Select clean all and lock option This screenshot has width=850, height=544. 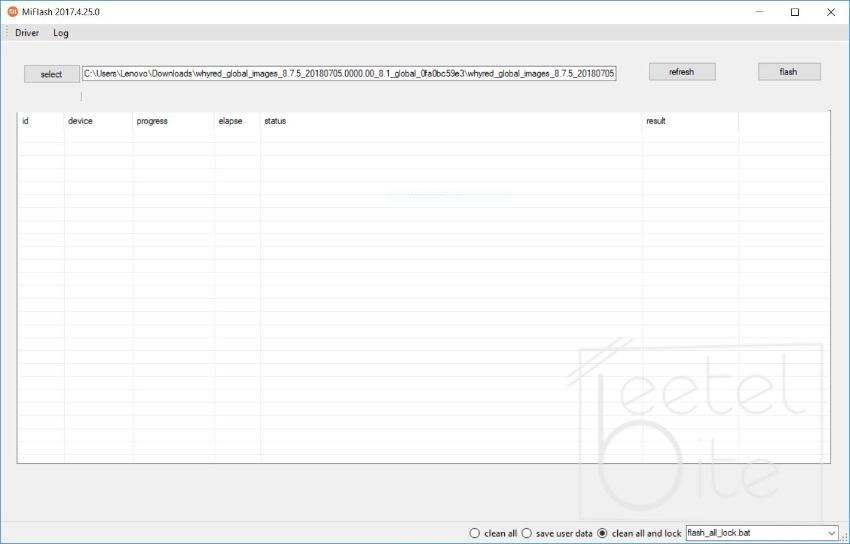pos(639,533)
